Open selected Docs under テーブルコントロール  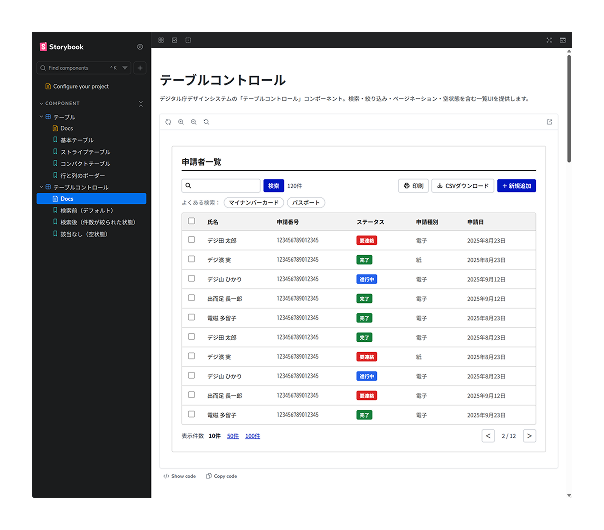[91, 198]
